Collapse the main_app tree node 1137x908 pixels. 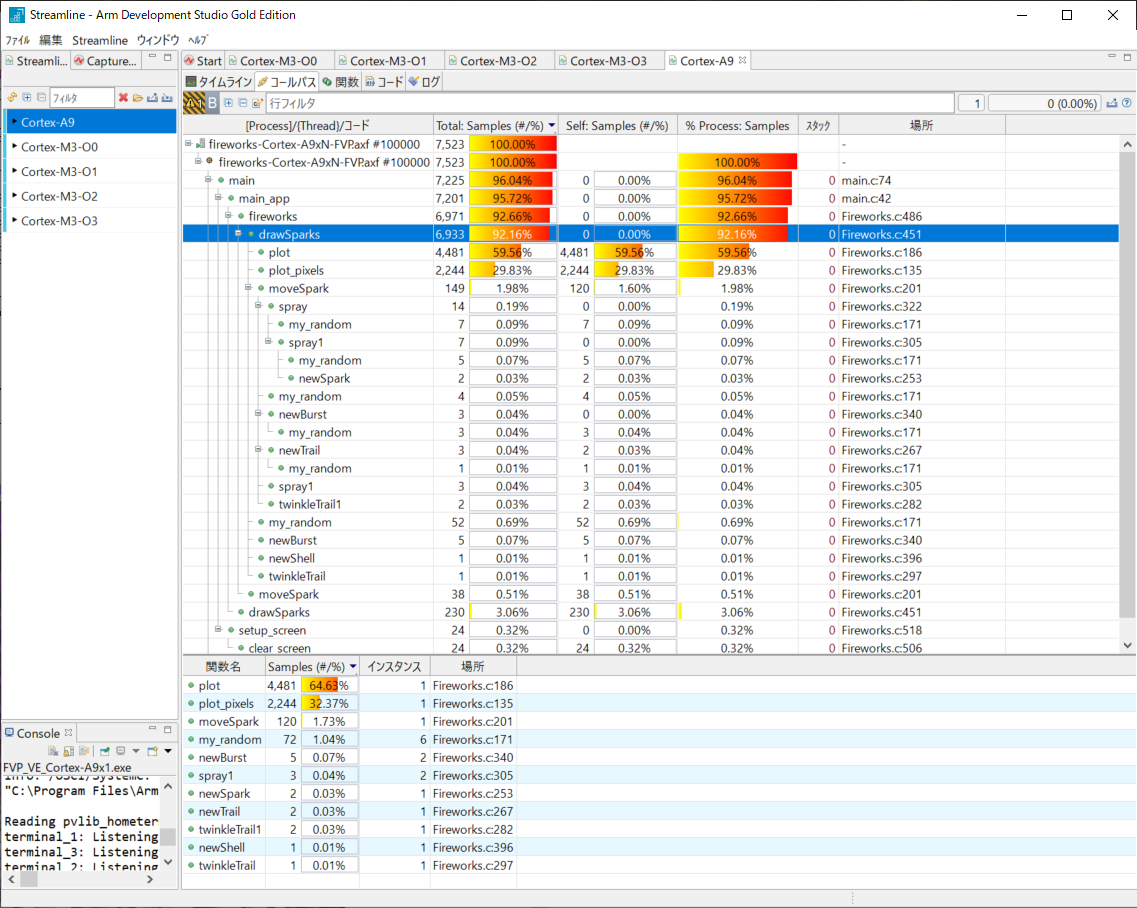[x=218, y=197]
